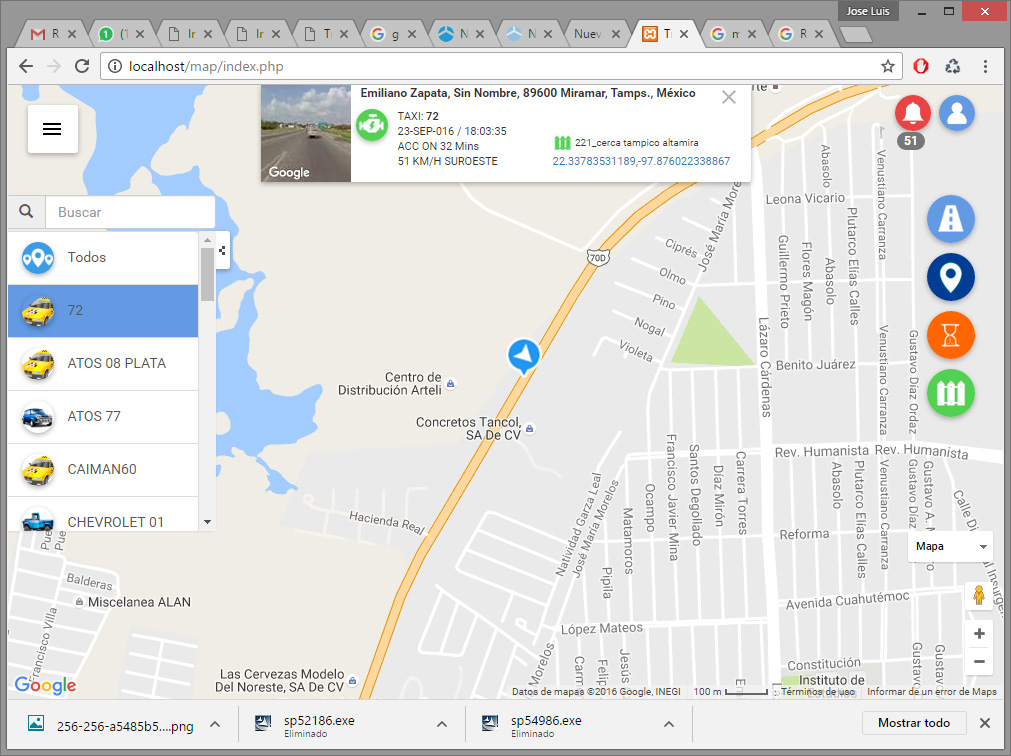Image resolution: width=1011 pixels, height=756 pixels.
Task: Click the dark blue location pin button
Action: pyautogui.click(x=950, y=277)
